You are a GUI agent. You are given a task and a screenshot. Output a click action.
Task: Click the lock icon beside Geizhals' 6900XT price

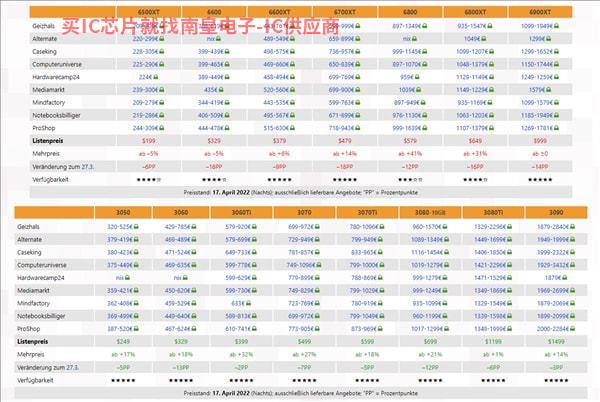[556, 26]
